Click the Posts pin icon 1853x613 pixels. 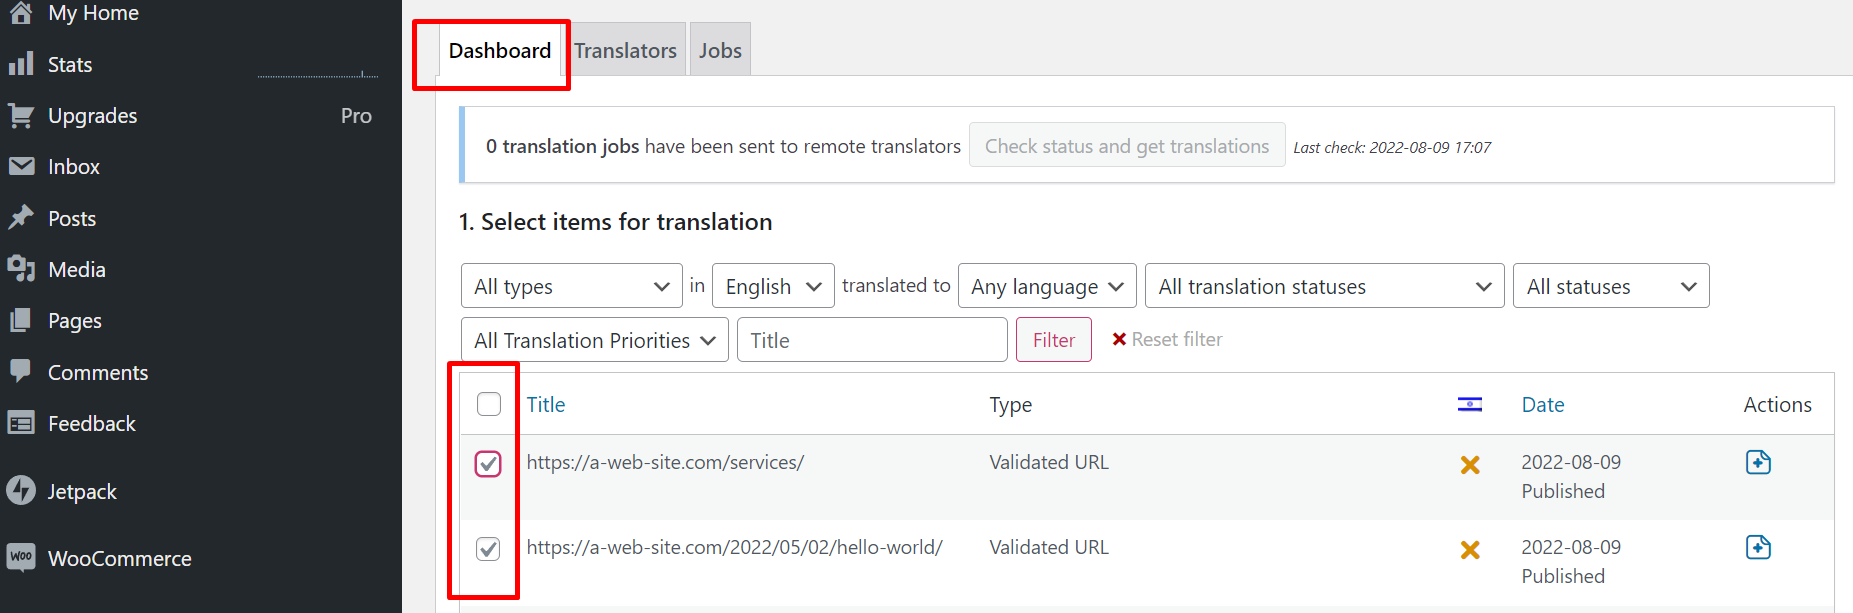tap(21, 218)
